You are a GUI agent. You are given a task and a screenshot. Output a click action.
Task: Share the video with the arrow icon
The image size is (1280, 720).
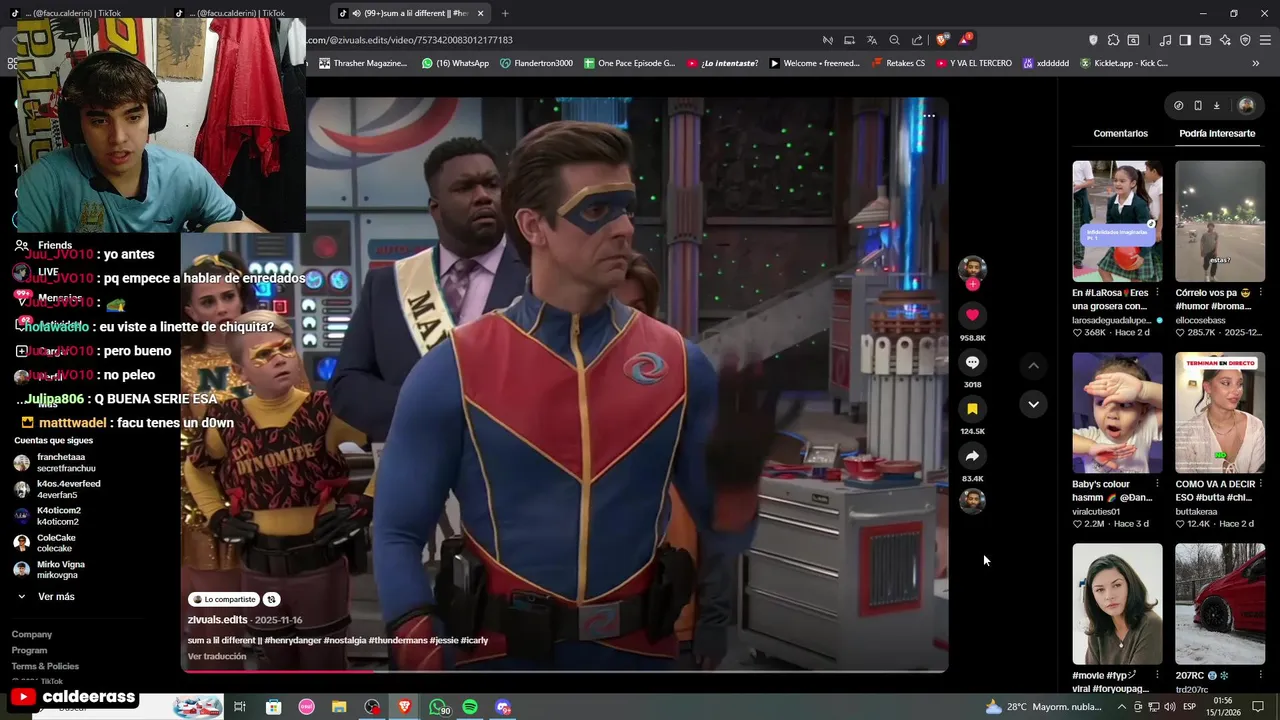[x=972, y=456]
